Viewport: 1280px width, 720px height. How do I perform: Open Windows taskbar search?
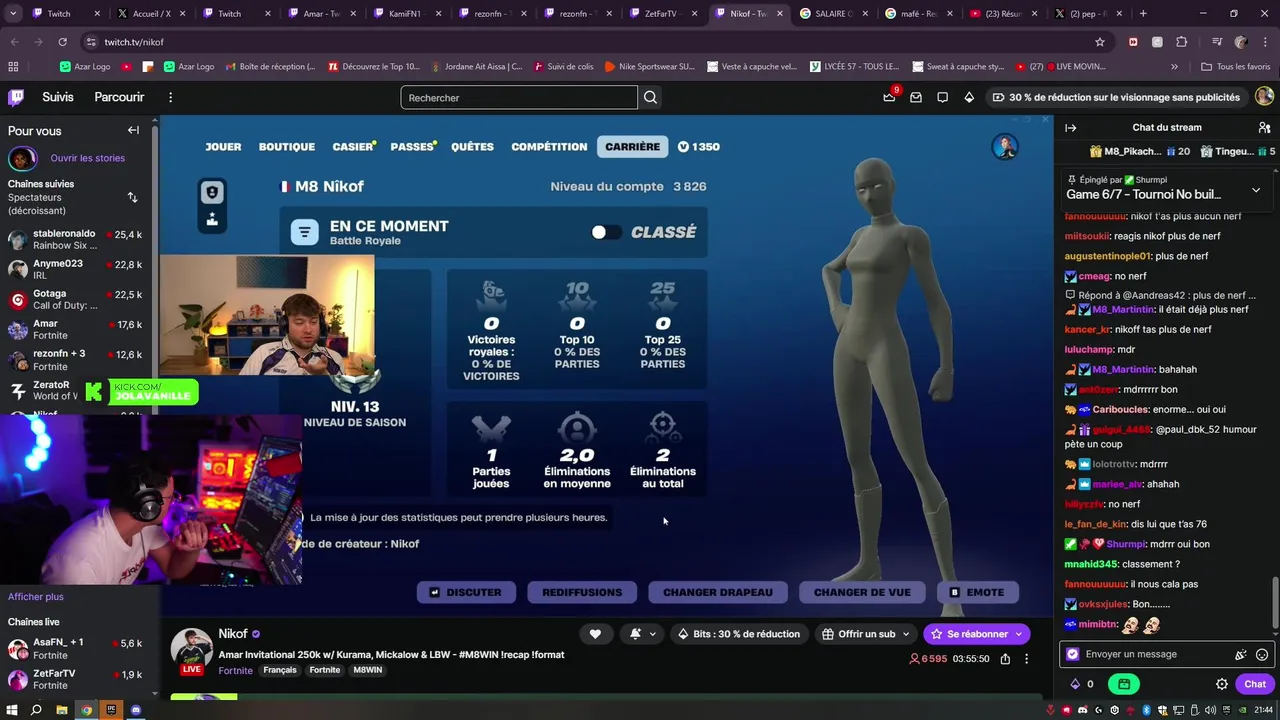36,710
